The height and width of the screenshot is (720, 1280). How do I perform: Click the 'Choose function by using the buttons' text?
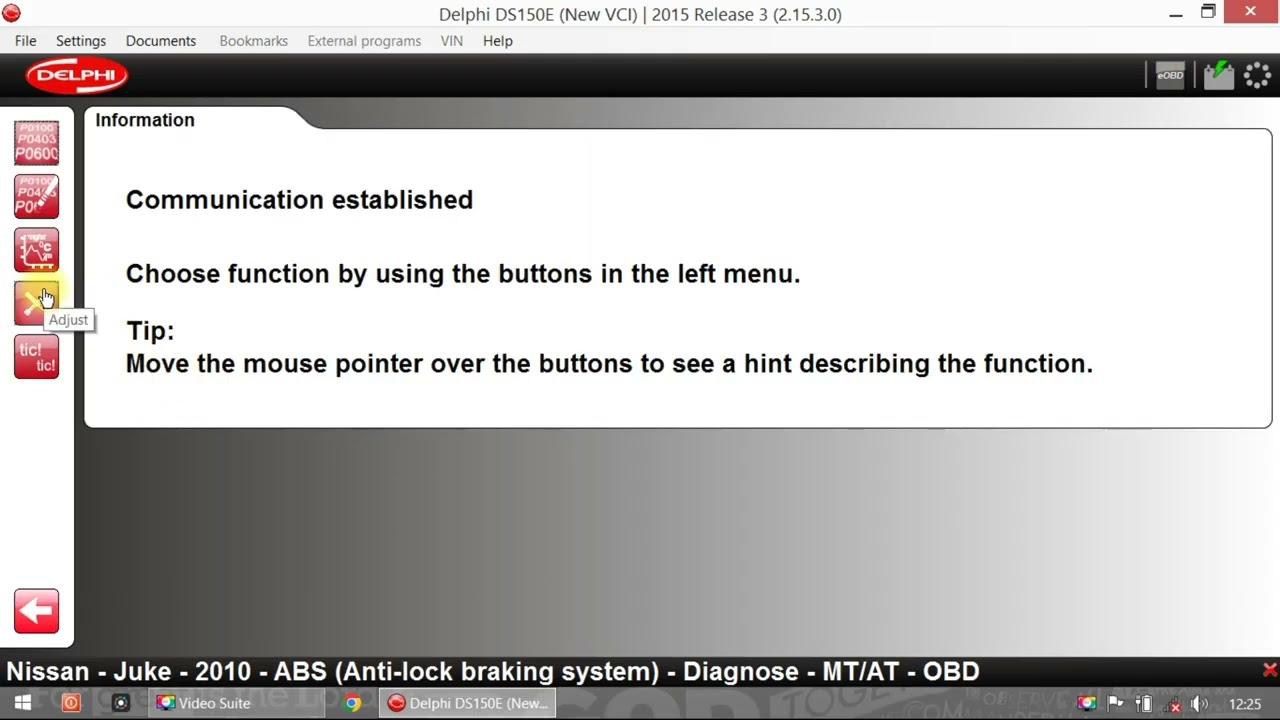pos(463,273)
